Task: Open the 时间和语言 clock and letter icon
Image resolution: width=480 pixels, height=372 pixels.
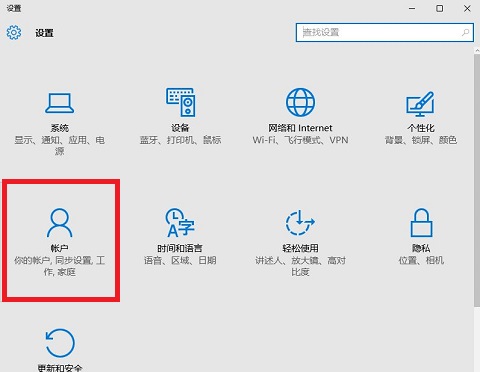Action: [180, 223]
